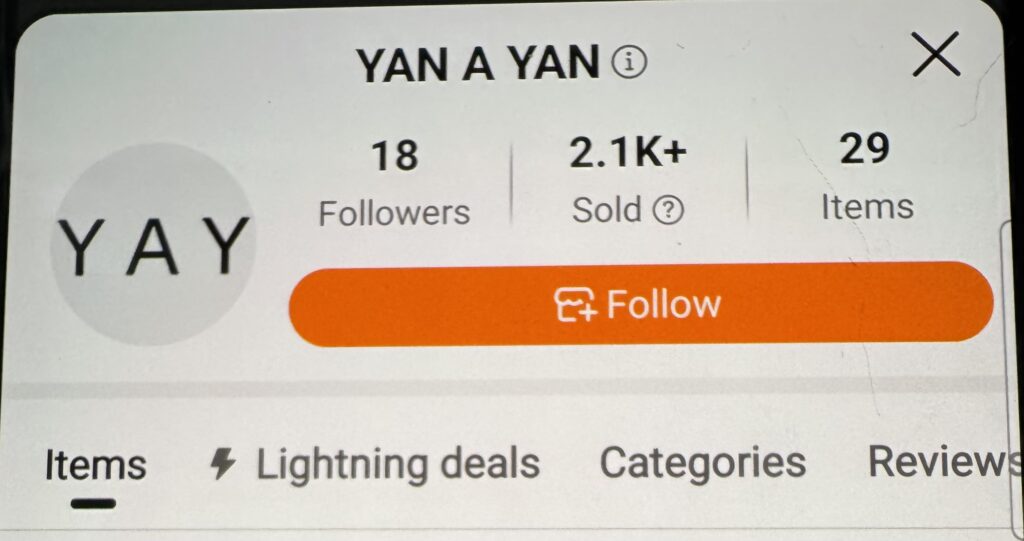Tap the question mark icon next to Sold
The height and width of the screenshot is (541, 1024).
[667, 211]
